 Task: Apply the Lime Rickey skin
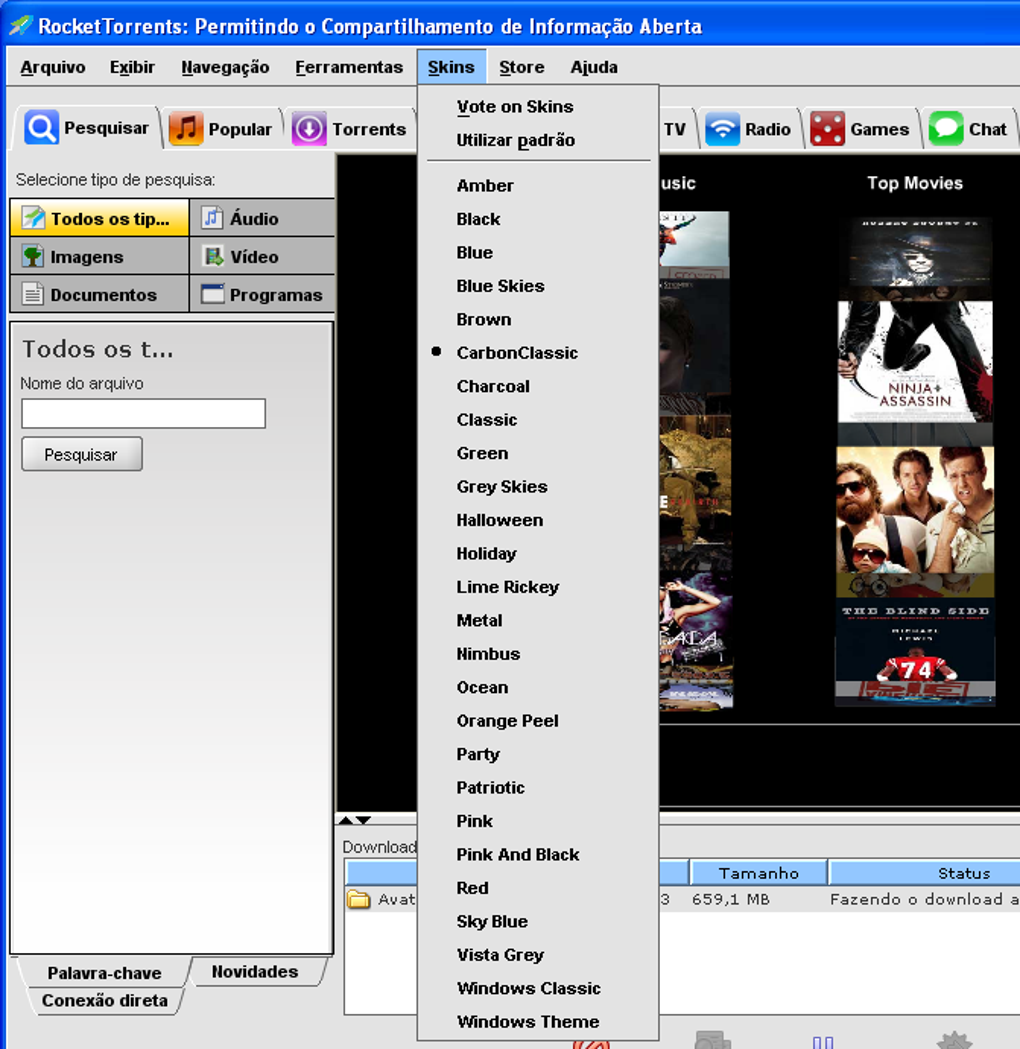tap(538, 587)
